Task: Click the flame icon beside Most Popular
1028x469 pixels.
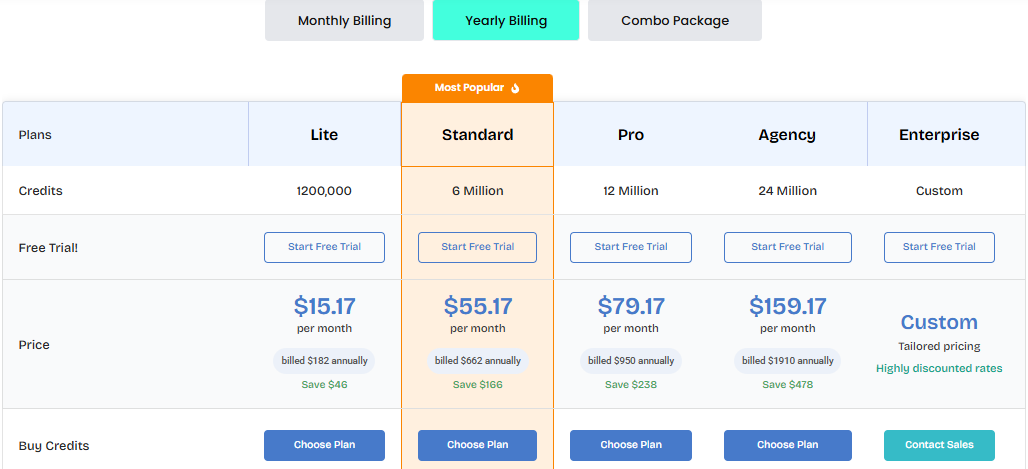Action: pyautogui.click(x=515, y=88)
